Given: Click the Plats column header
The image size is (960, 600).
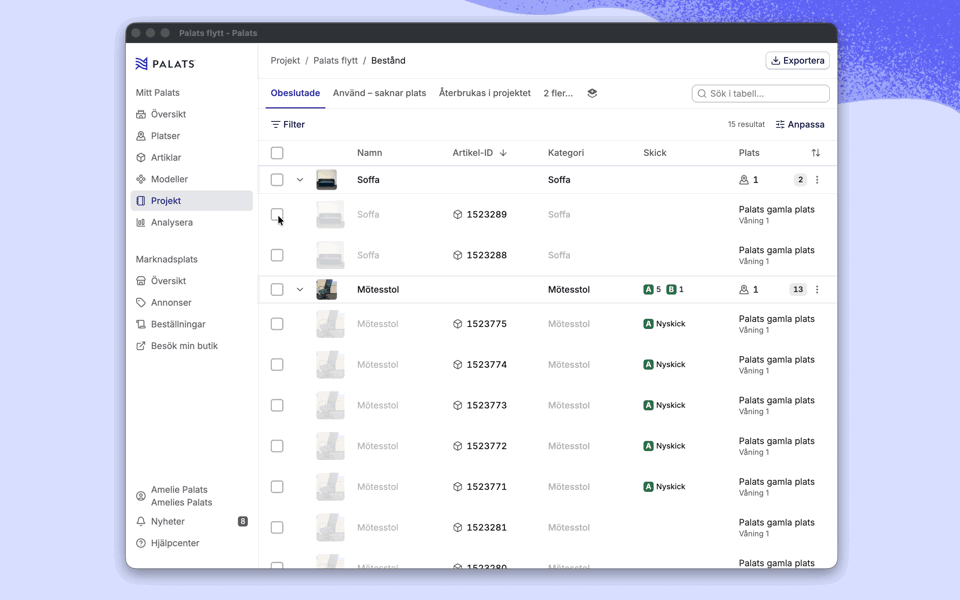Looking at the screenshot, I should pos(749,153).
